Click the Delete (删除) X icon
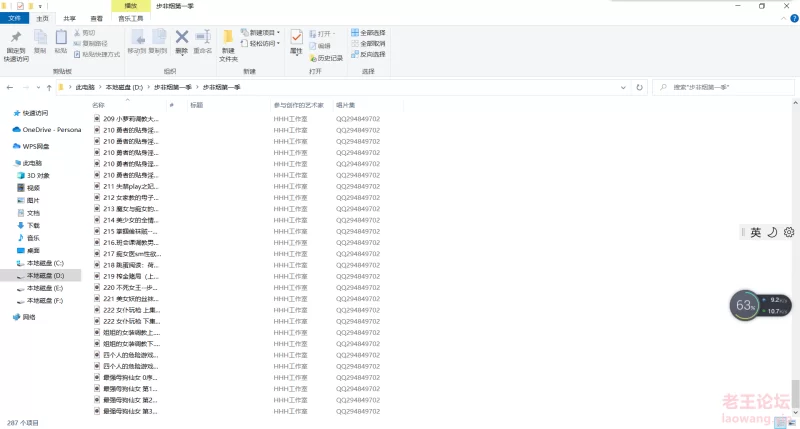The image size is (800, 429). [182, 37]
